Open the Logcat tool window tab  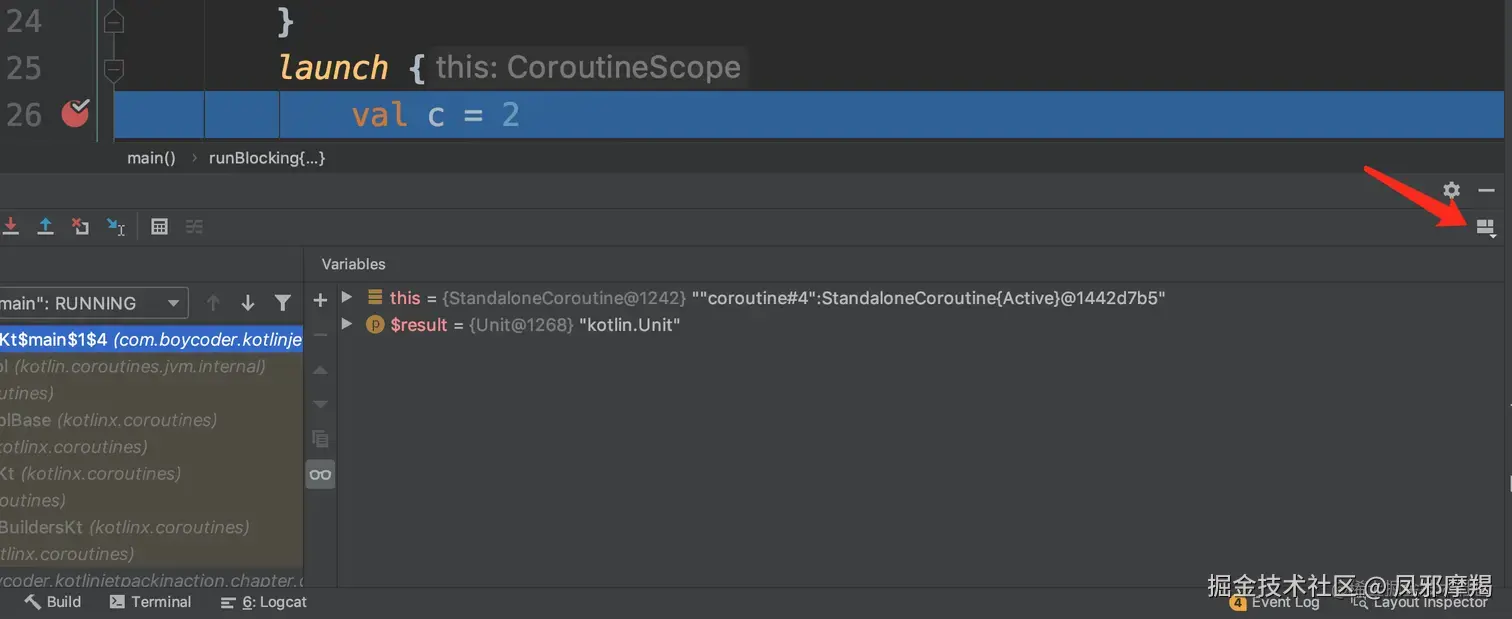click(264, 602)
